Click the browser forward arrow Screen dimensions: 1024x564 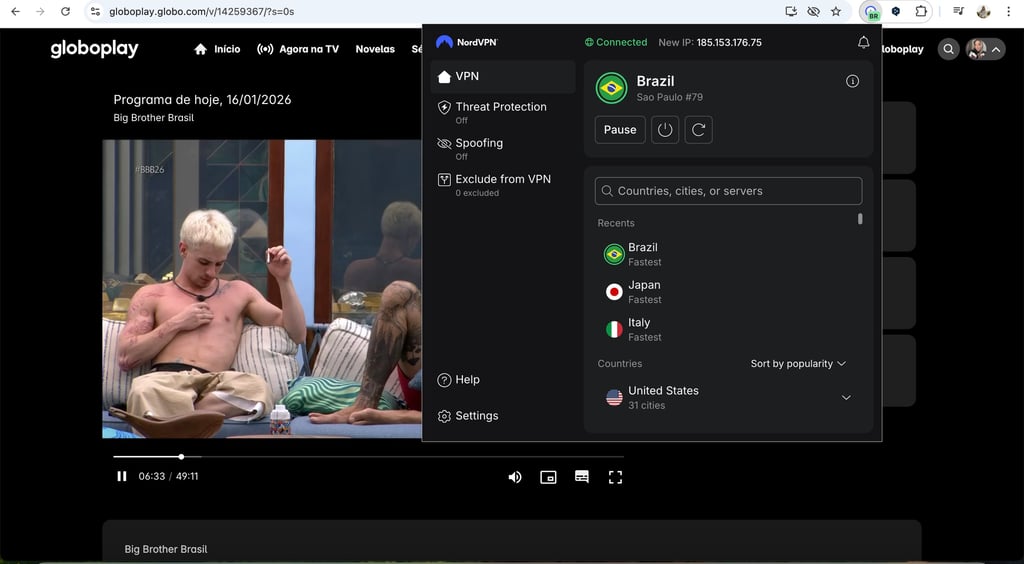pos(40,11)
